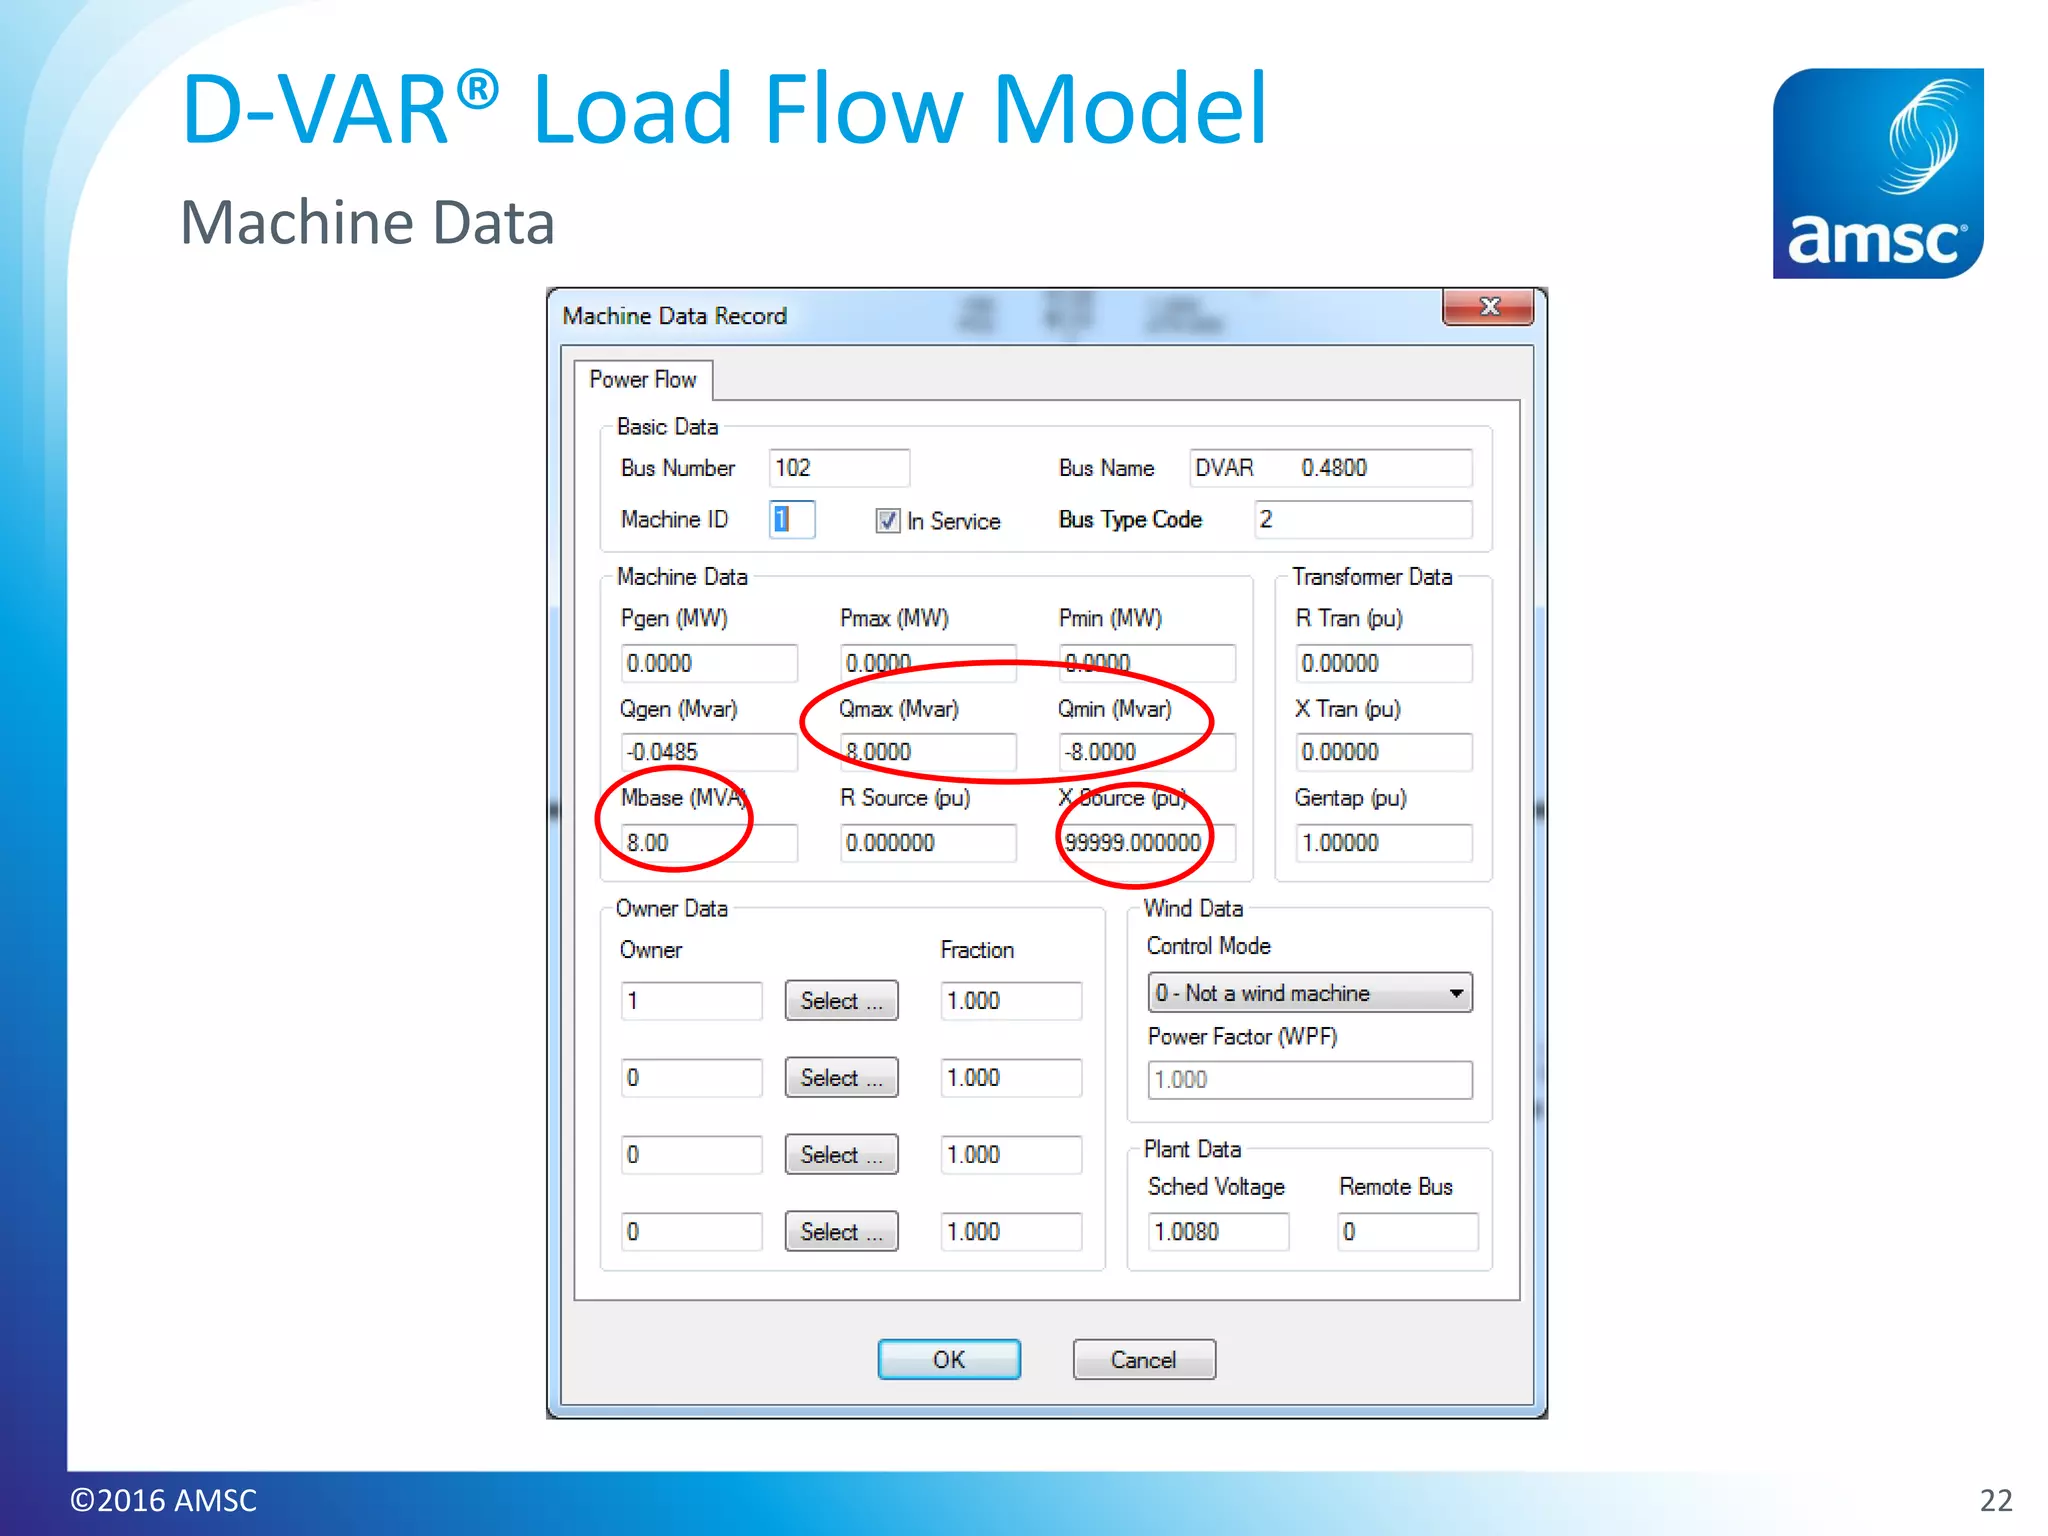Click the second owner row's Select button
2048x1536 pixels.
(x=841, y=1078)
